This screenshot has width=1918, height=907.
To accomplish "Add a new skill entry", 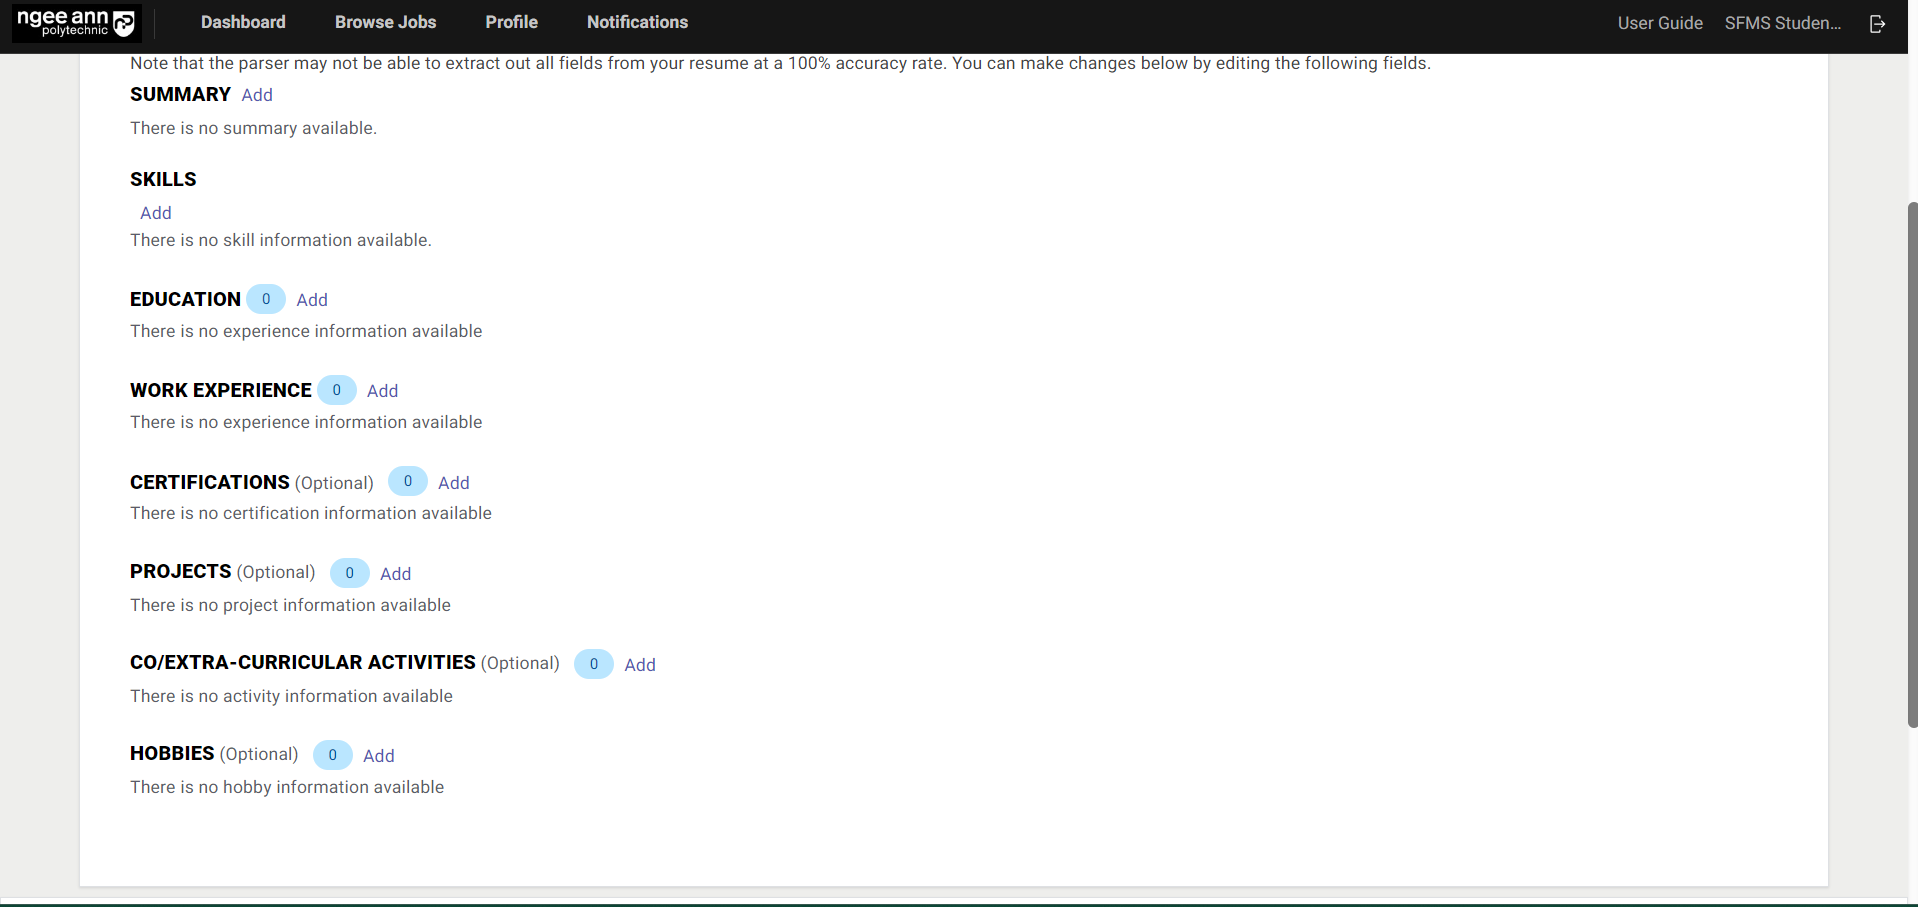I will coord(155,212).
